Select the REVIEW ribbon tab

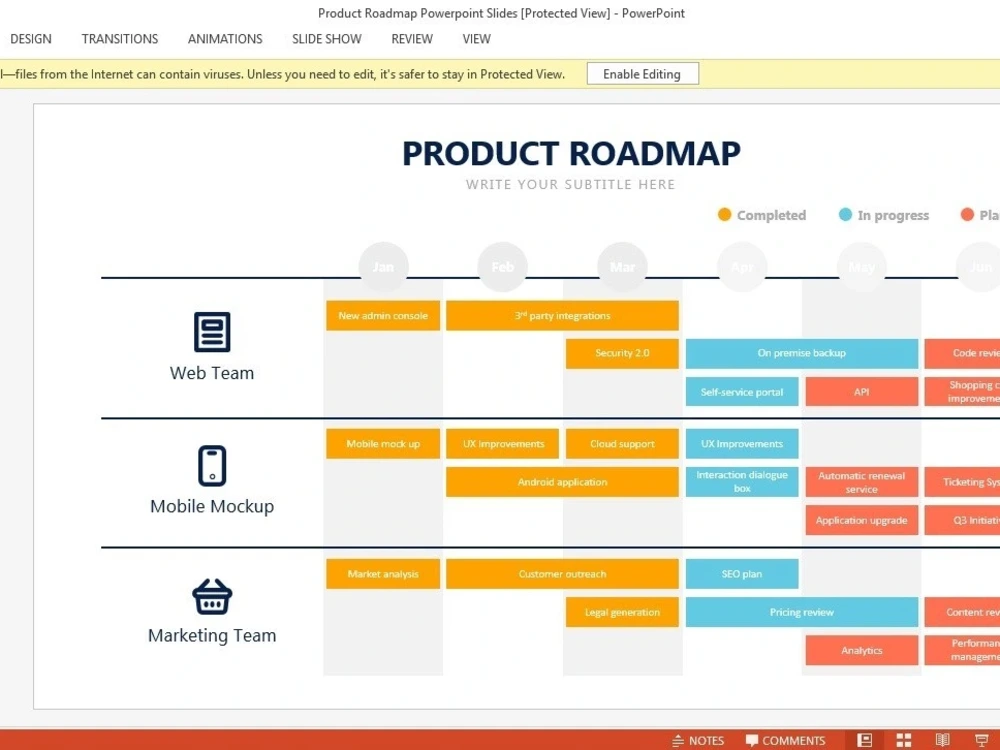[411, 39]
